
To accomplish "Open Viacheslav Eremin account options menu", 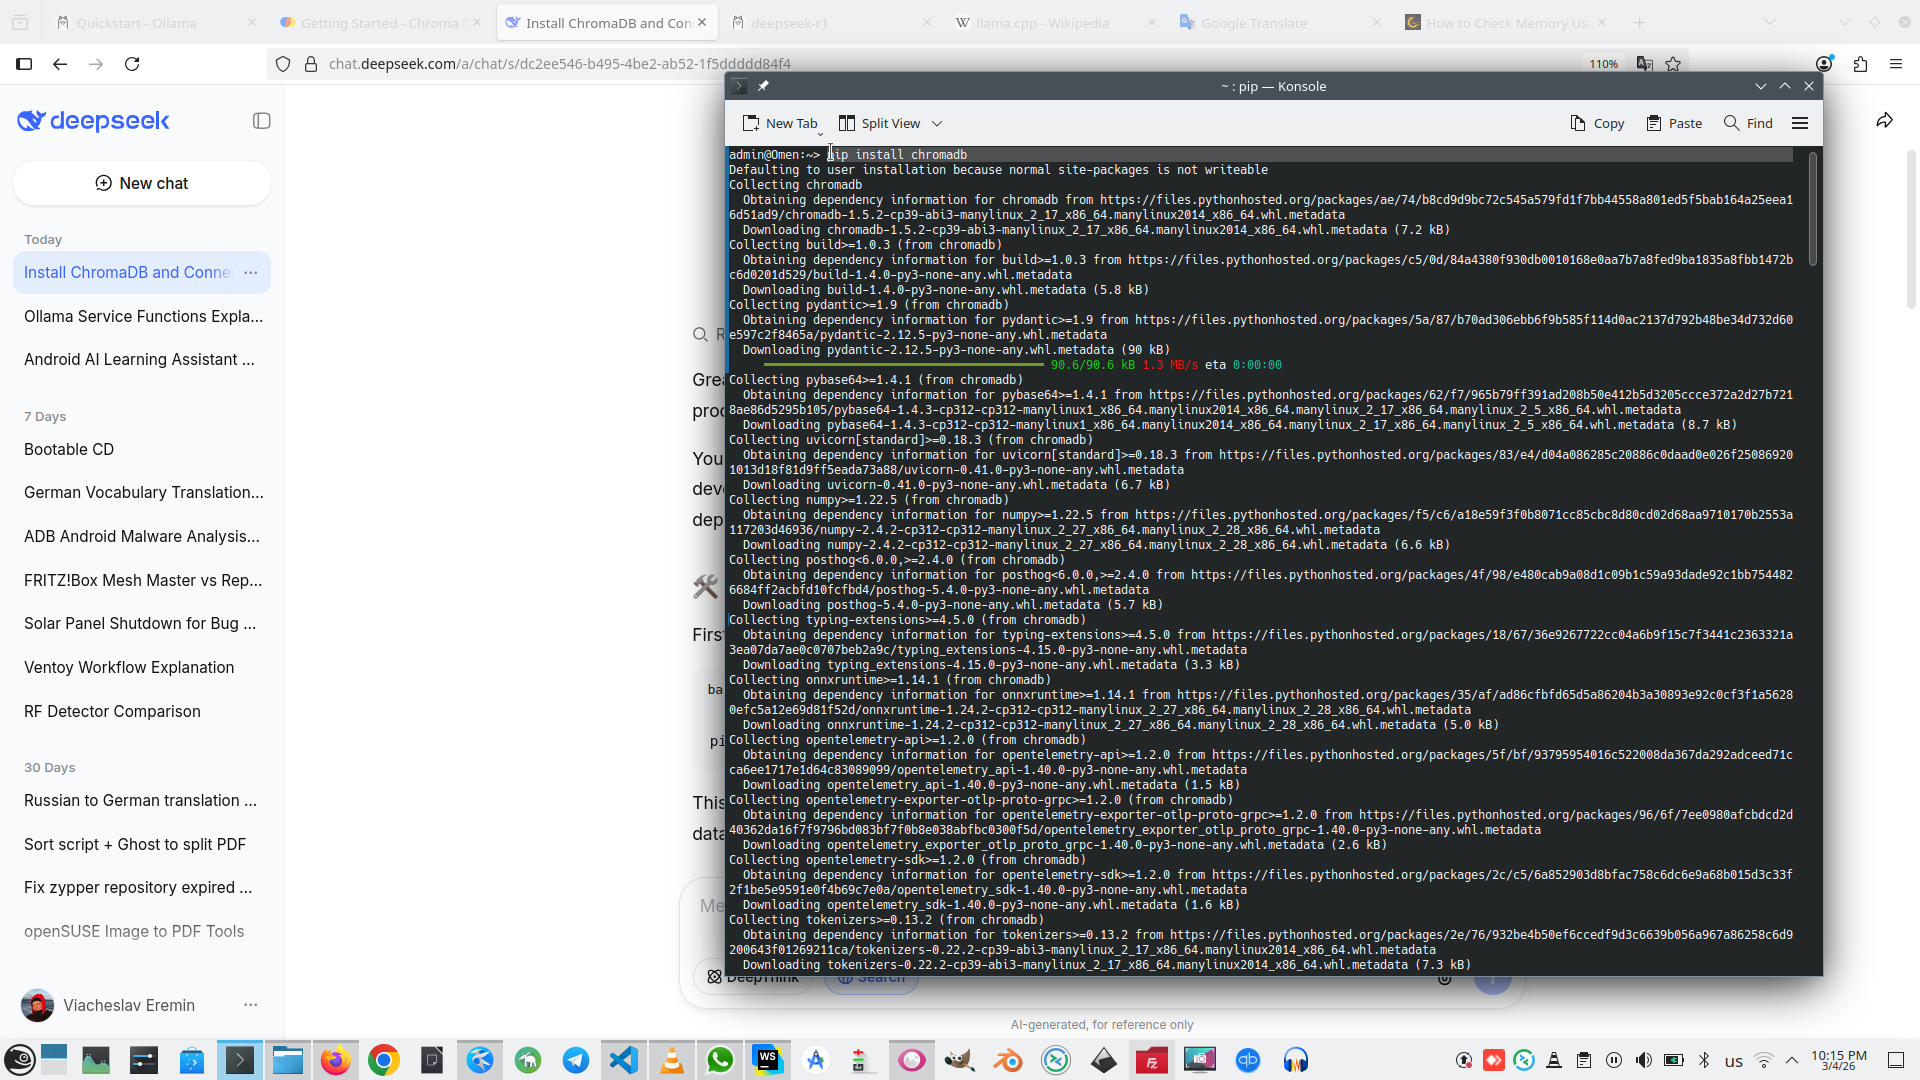I will 251,1005.
